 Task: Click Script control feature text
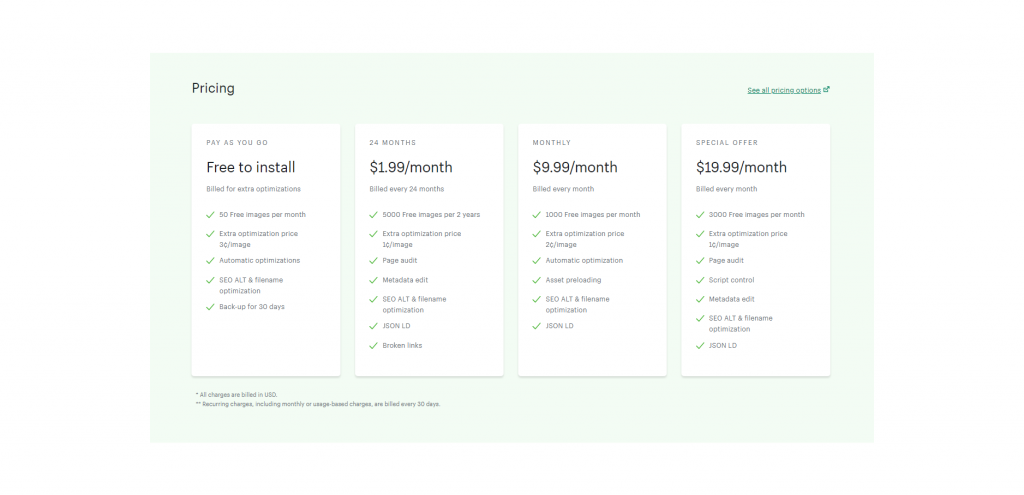coord(731,280)
